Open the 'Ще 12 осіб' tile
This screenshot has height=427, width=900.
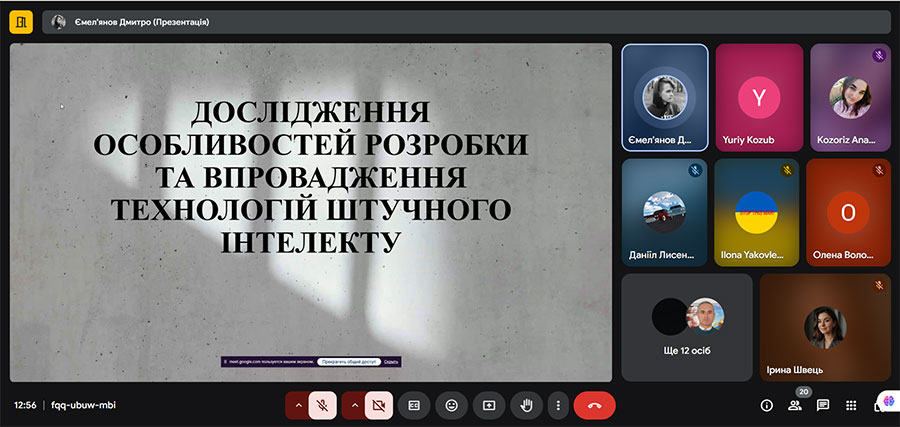click(x=687, y=327)
